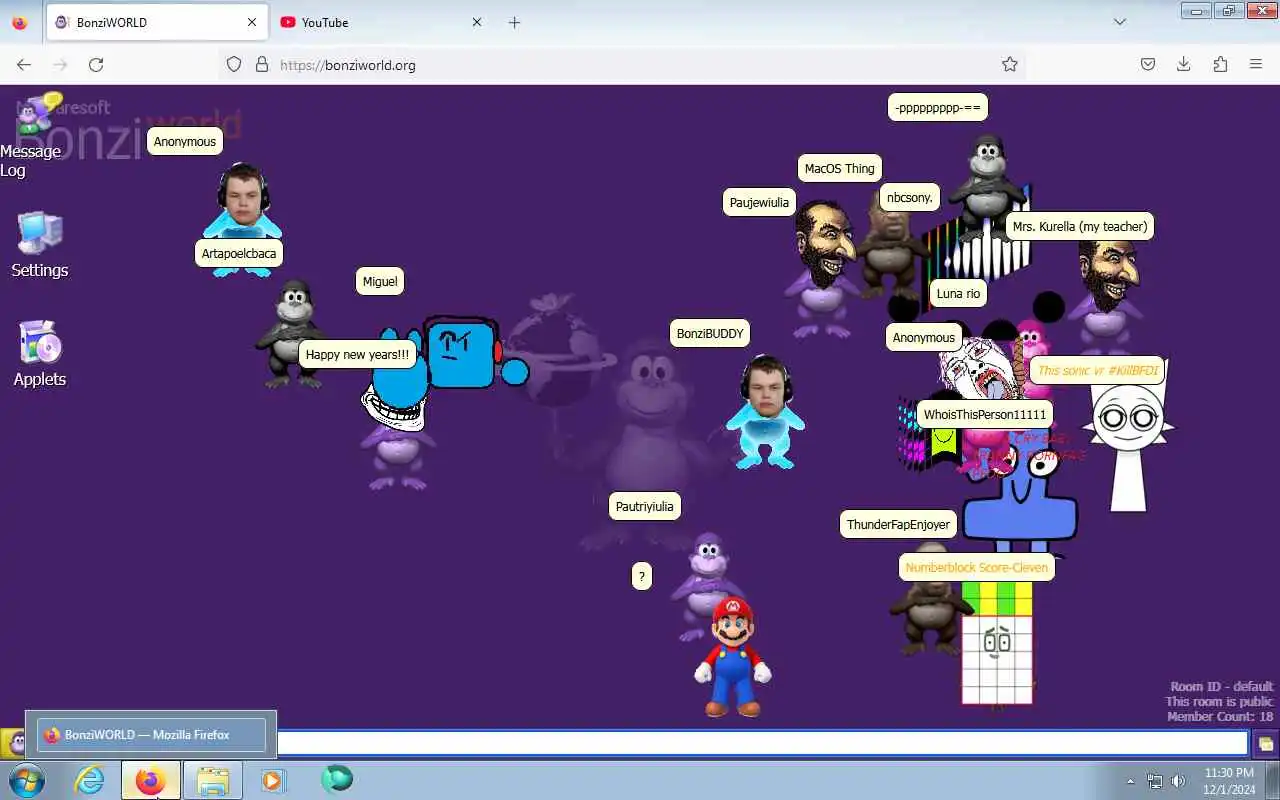Open the Pocket save icon

(1148, 64)
